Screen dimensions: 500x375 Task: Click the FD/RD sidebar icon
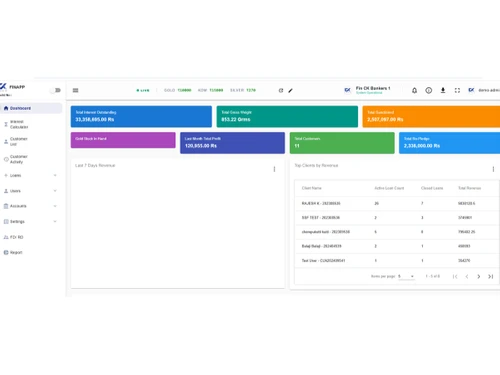[6, 237]
